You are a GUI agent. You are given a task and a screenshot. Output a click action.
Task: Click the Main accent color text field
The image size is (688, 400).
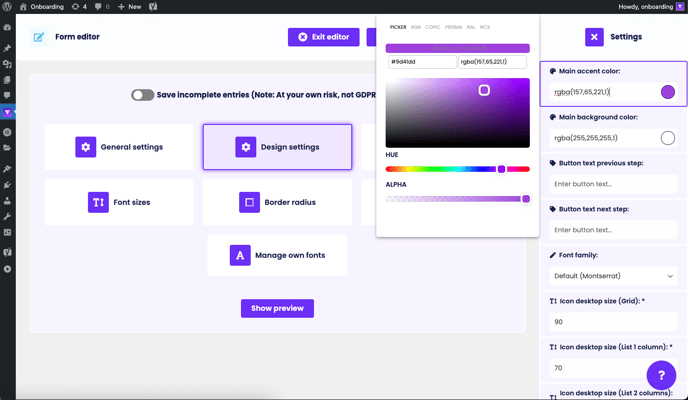pos(603,92)
